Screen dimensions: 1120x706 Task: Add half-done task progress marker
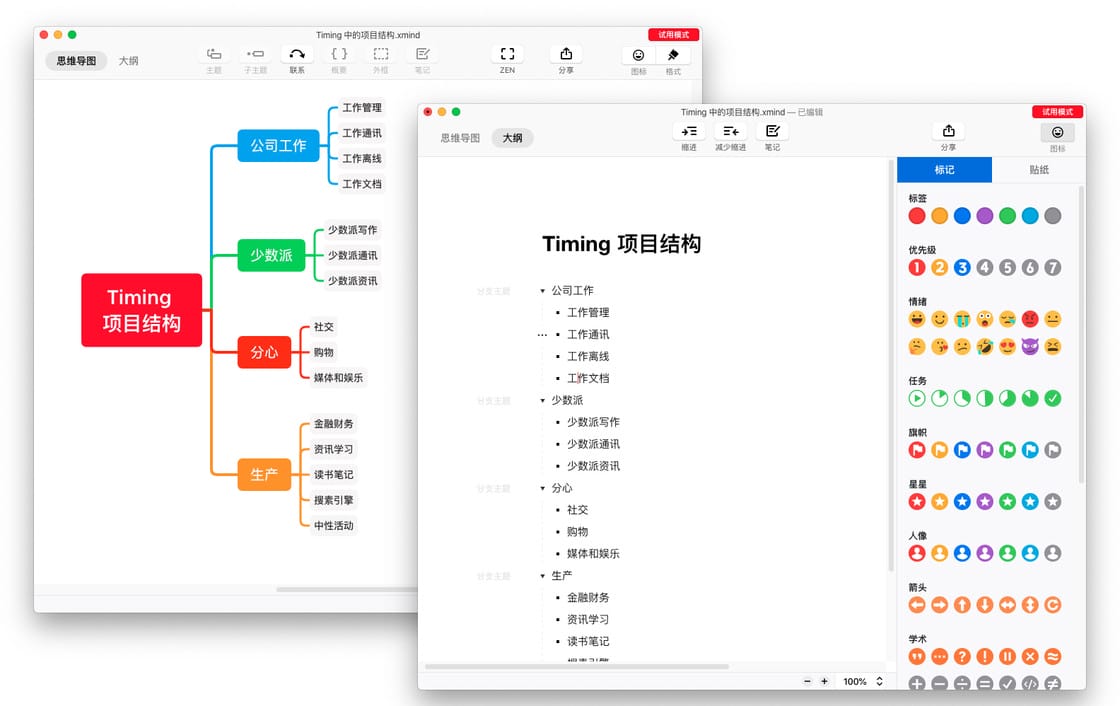985,398
